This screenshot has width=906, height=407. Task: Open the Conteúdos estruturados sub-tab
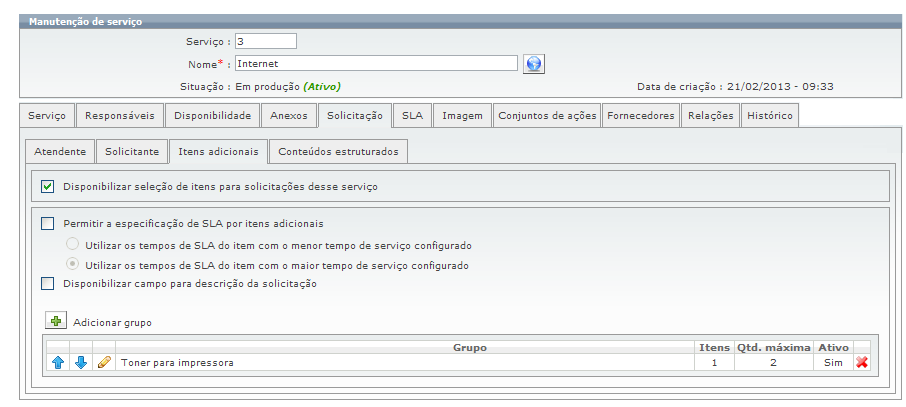[x=338, y=151]
